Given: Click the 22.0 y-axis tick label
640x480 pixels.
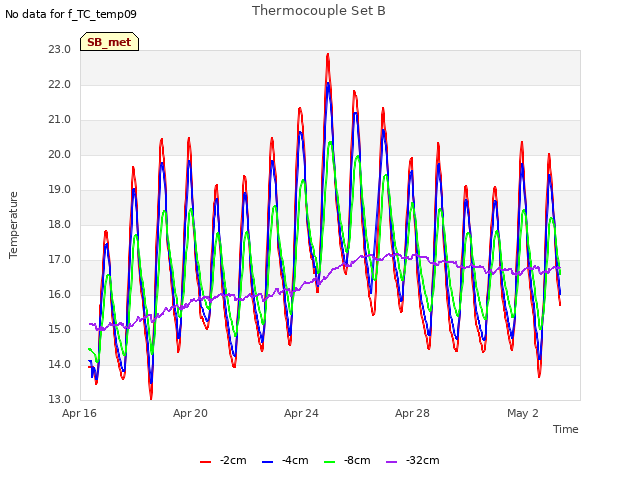Looking at the screenshot, I should pos(60,84).
